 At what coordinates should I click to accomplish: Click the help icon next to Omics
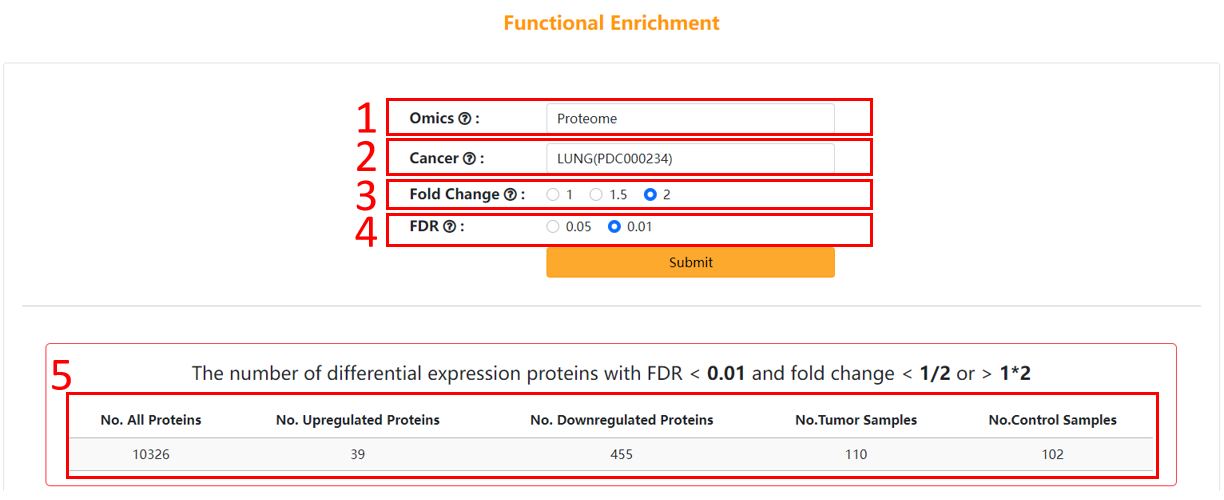pos(464,119)
